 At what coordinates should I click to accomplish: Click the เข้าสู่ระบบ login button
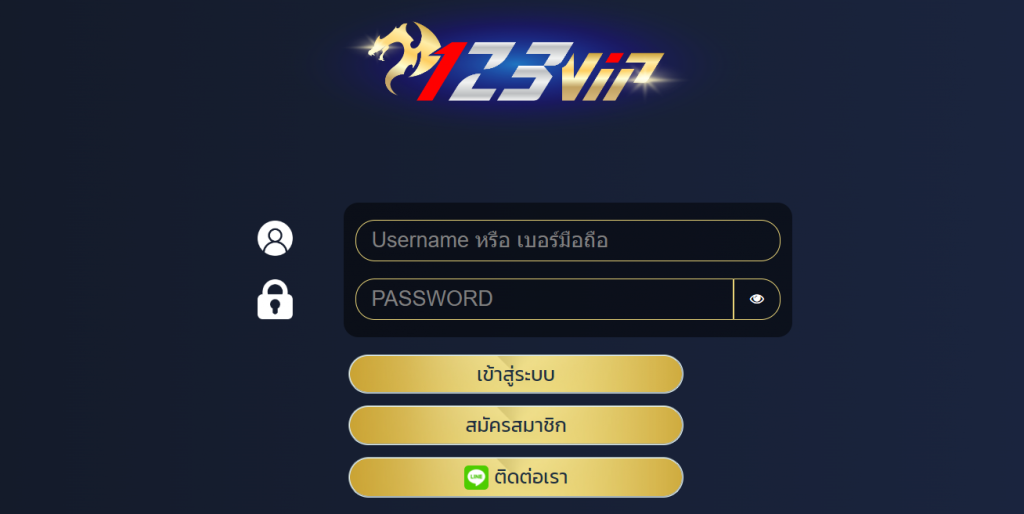[x=516, y=374]
